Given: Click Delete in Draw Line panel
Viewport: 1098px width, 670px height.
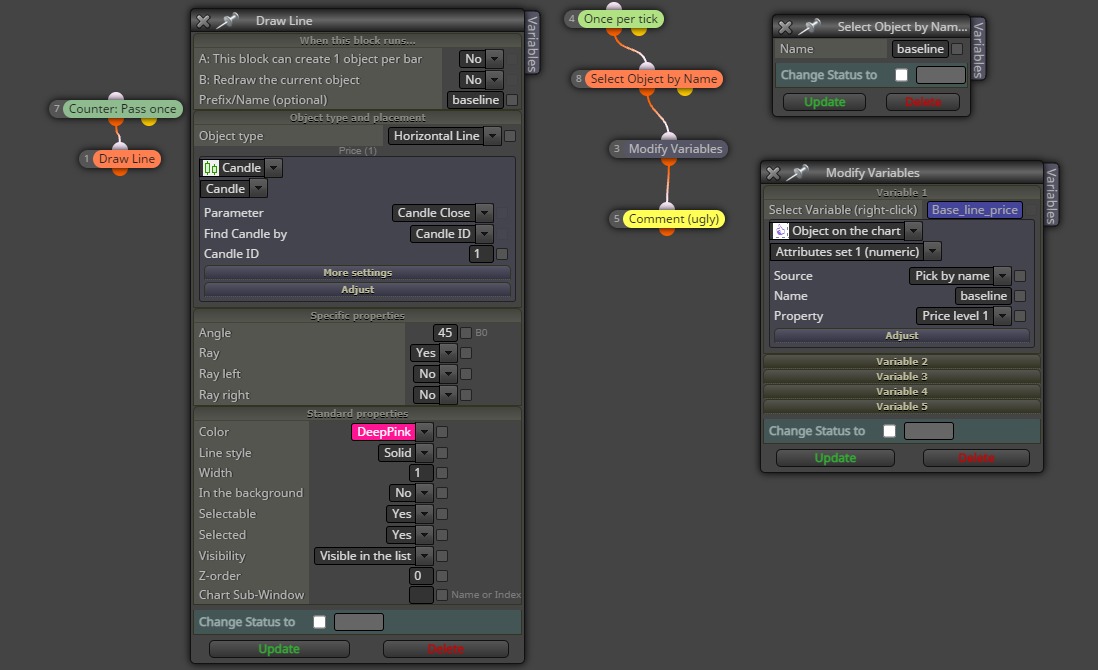Looking at the screenshot, I should [445, 649].
